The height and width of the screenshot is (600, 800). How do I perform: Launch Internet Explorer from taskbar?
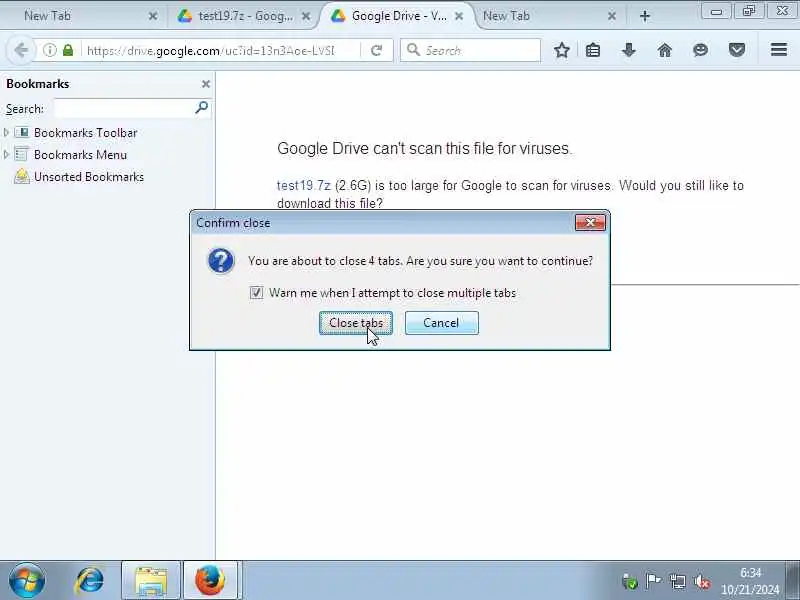tap(90, 581)
